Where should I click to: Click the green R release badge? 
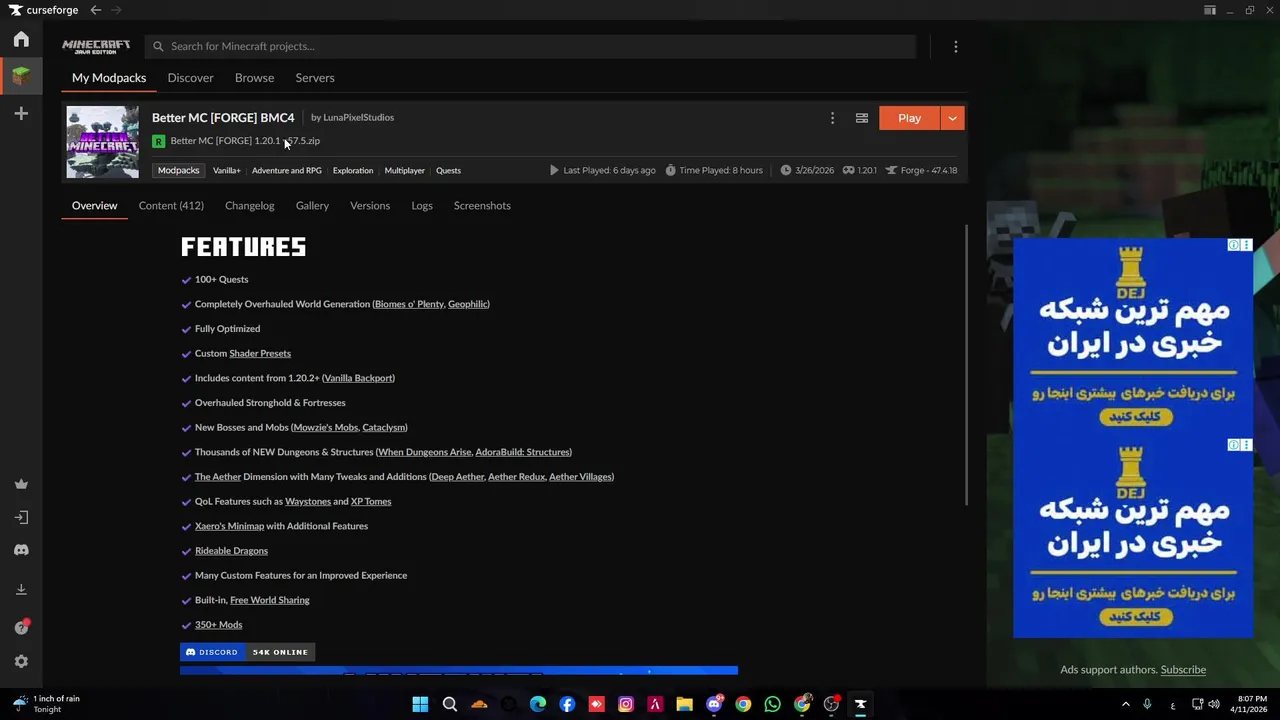[x=158, y=141]
